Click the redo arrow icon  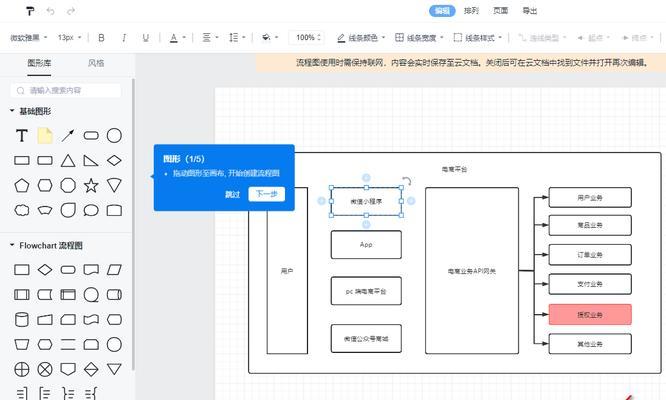pyautogui.click(x=71, y=11)
